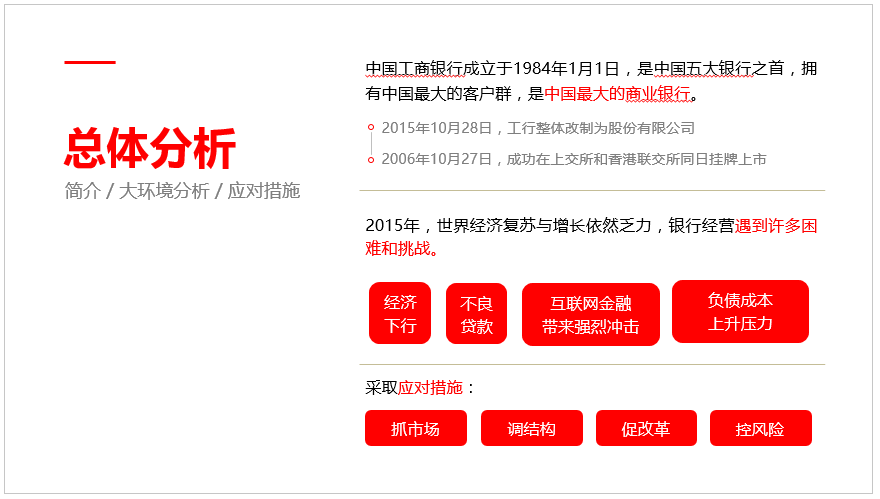The image size is (880, 499).
Task: Click the 互联网金融带来强烈冲击 box
Action: coord(591,314)
